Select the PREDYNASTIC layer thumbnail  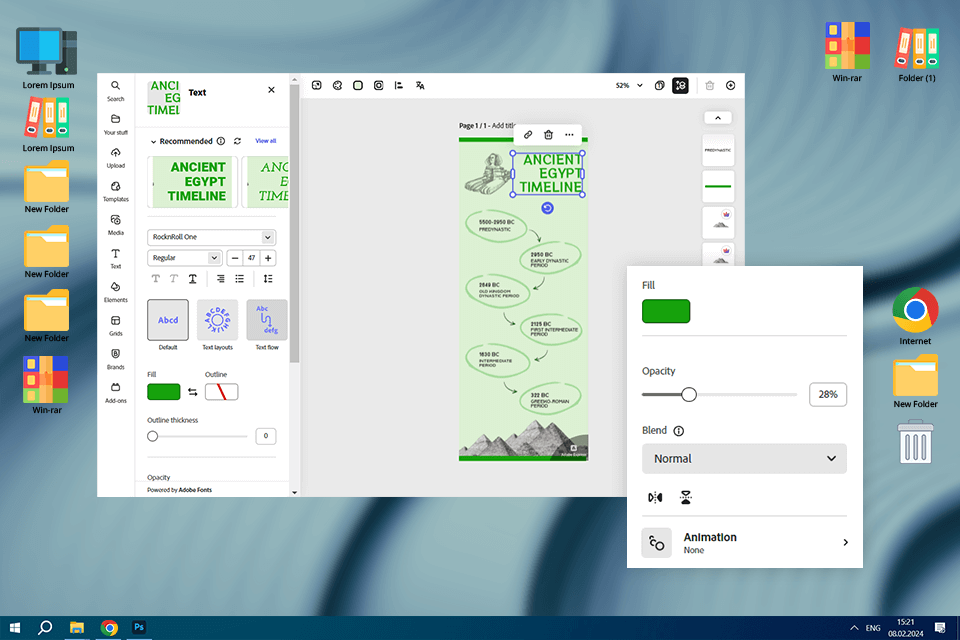coord(718,150)
